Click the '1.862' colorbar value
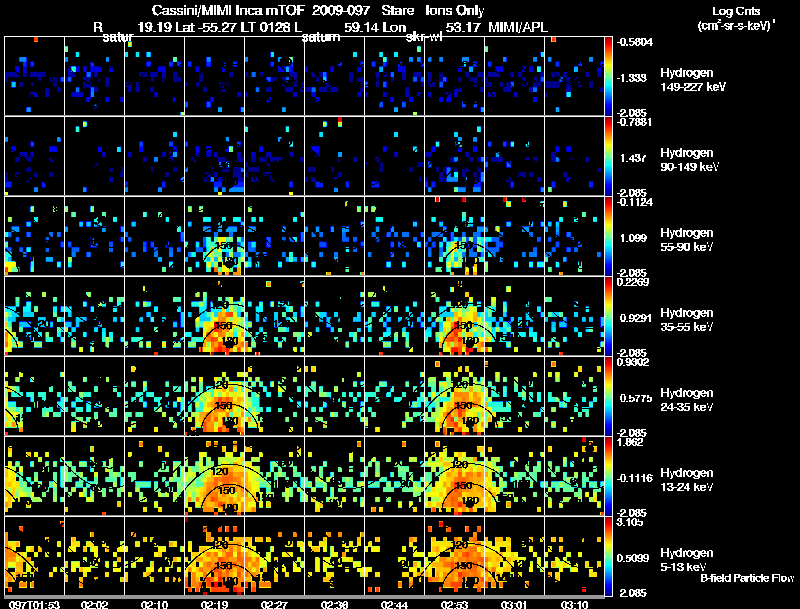Viewport: 800px width, 609px height. [x=630, y=442]
